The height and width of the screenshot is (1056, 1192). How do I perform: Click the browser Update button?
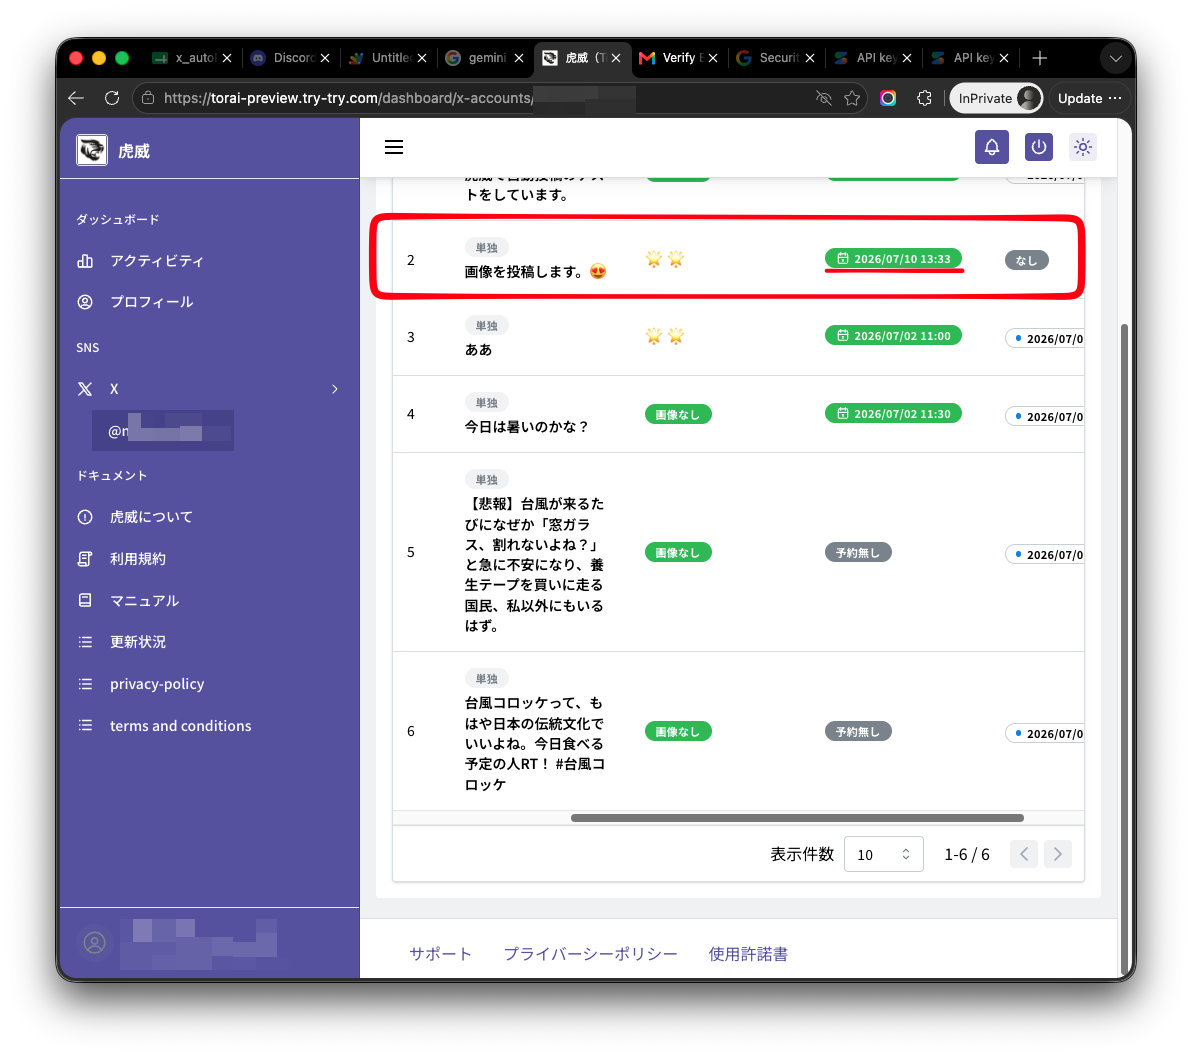pos(1089,98)
